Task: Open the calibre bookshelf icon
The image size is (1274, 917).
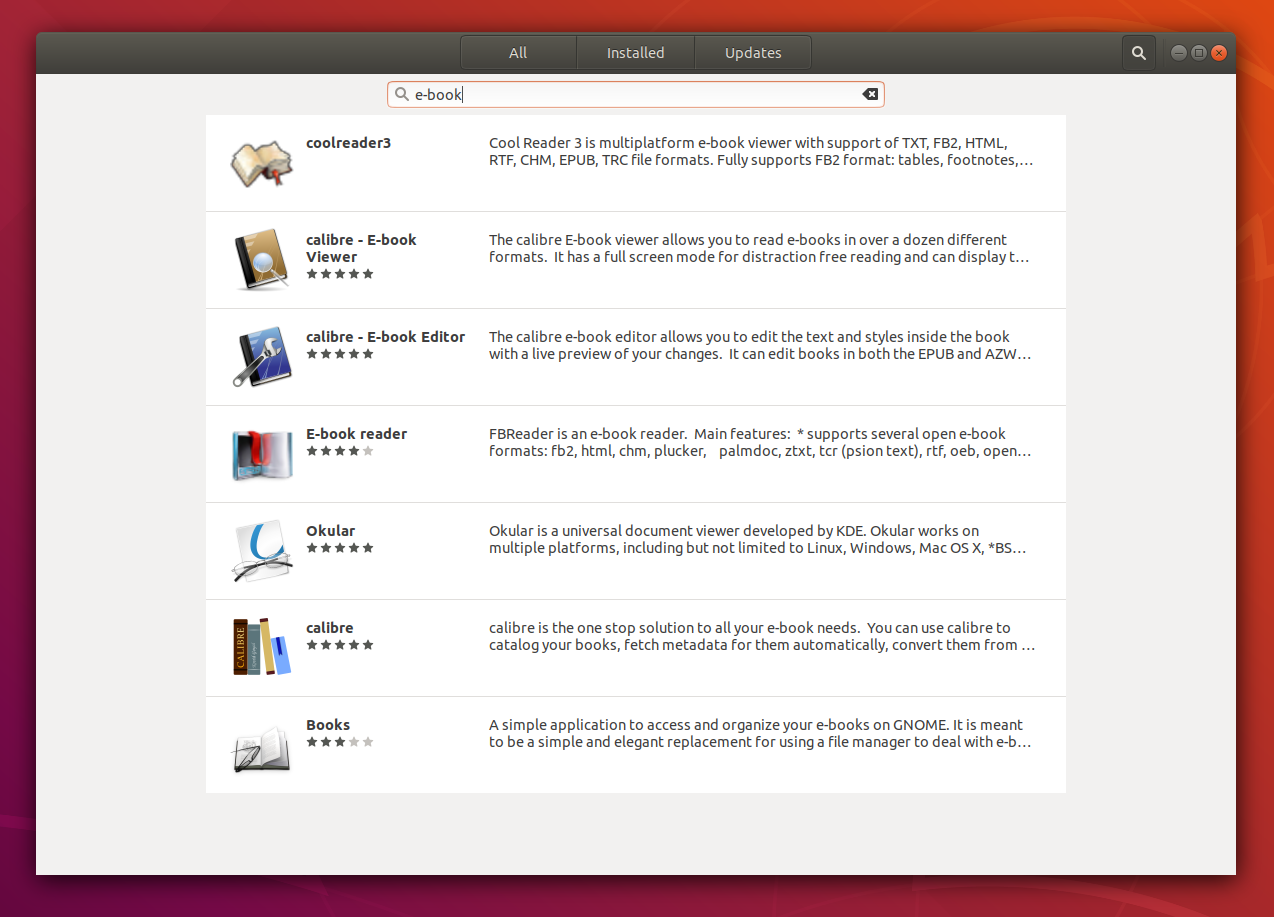Action: (261, 647)
